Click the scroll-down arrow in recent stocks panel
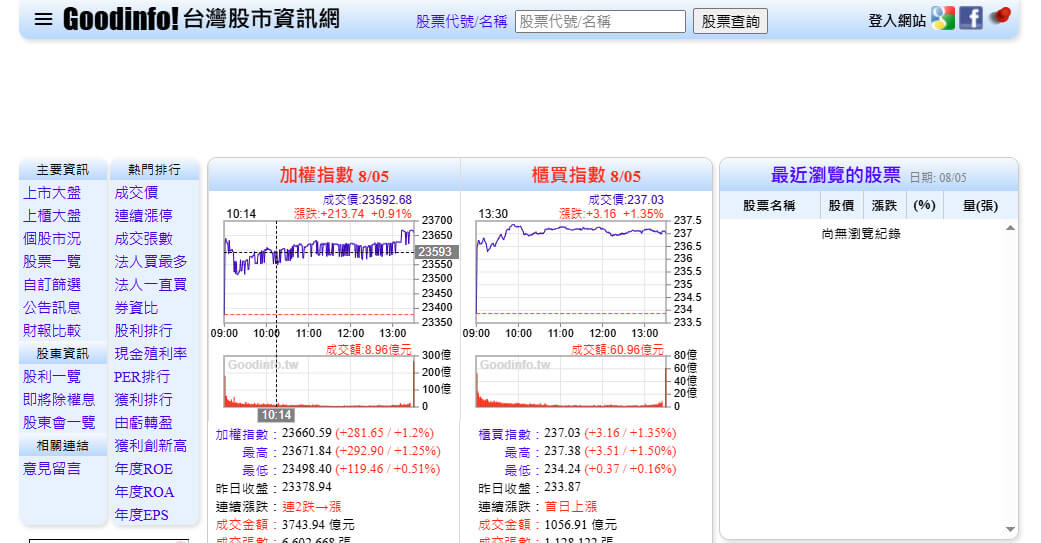 pyautogui.click(x=1010, y=529)
